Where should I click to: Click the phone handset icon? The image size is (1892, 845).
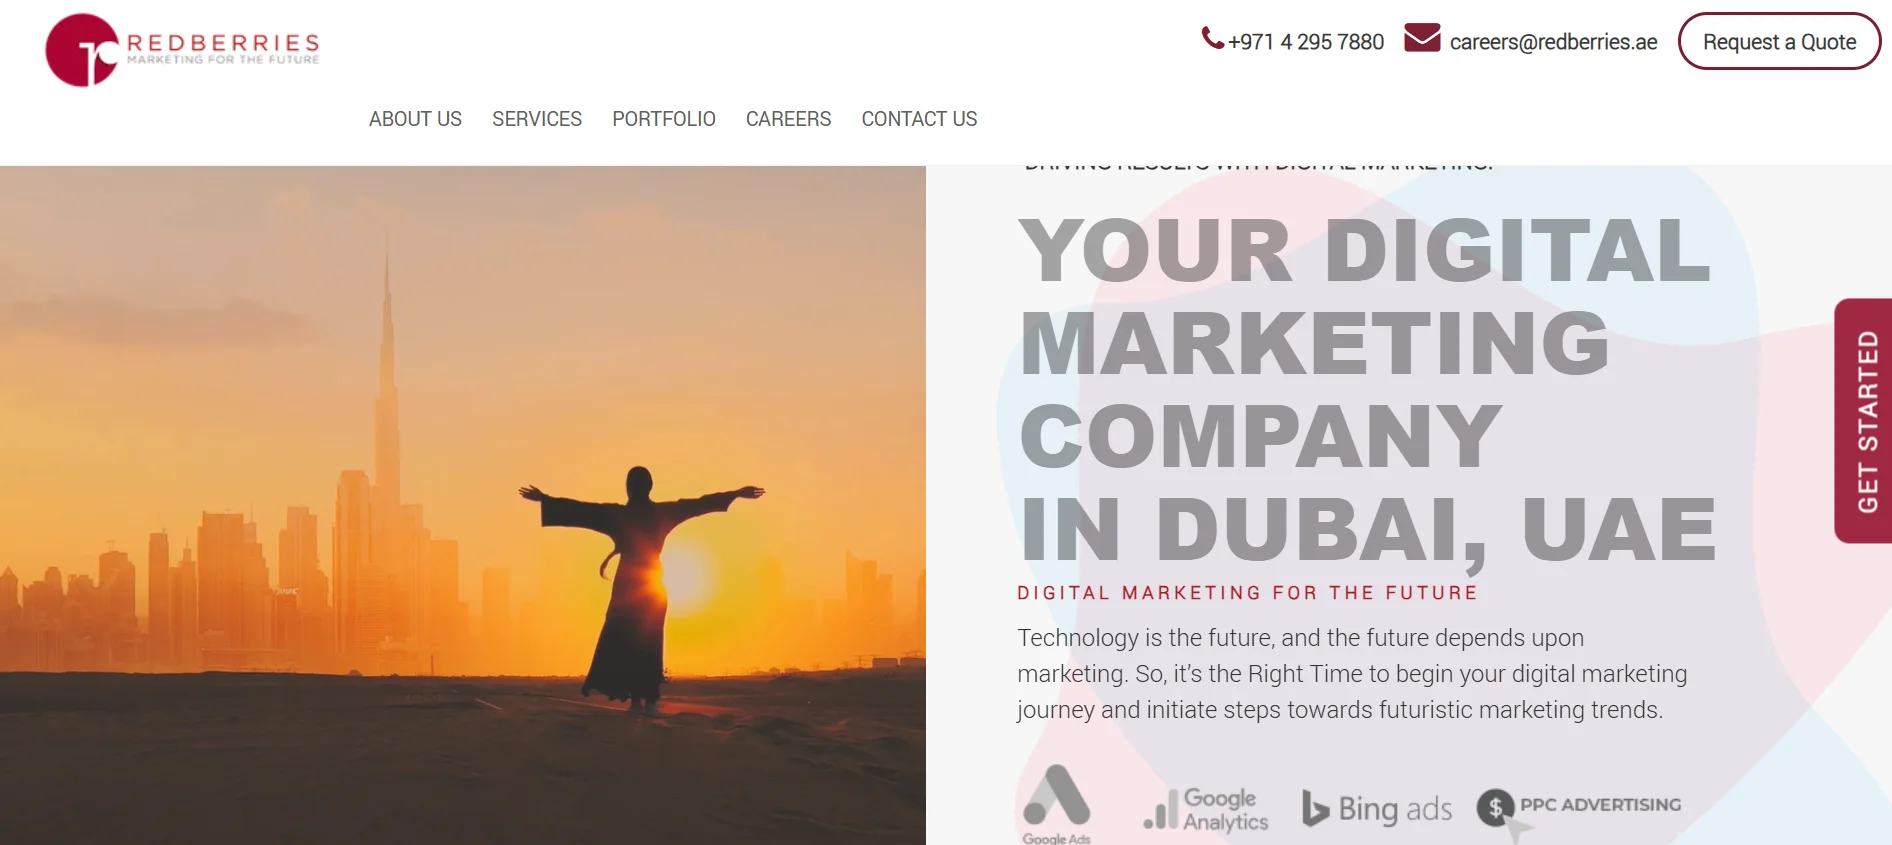(x=1212, y=38)
